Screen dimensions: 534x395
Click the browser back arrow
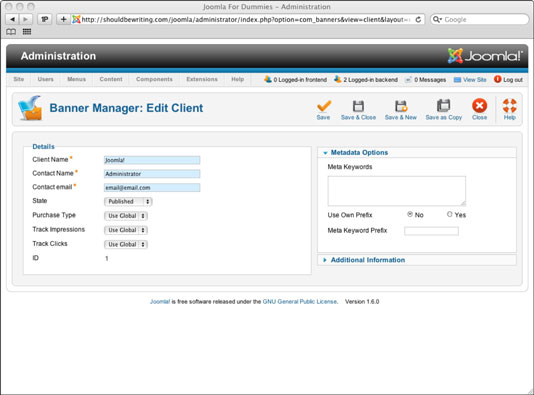pos(13,19)
